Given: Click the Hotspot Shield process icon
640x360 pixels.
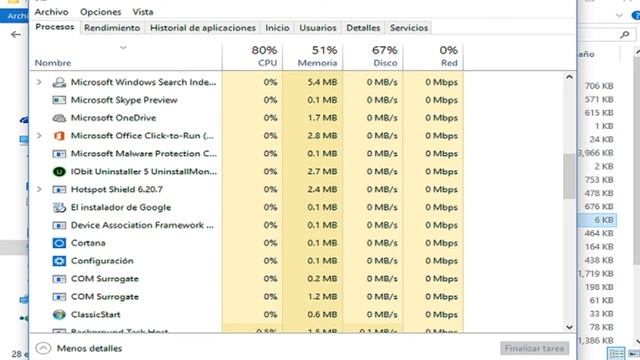Looking at the screenshot, I should point(59,189).
